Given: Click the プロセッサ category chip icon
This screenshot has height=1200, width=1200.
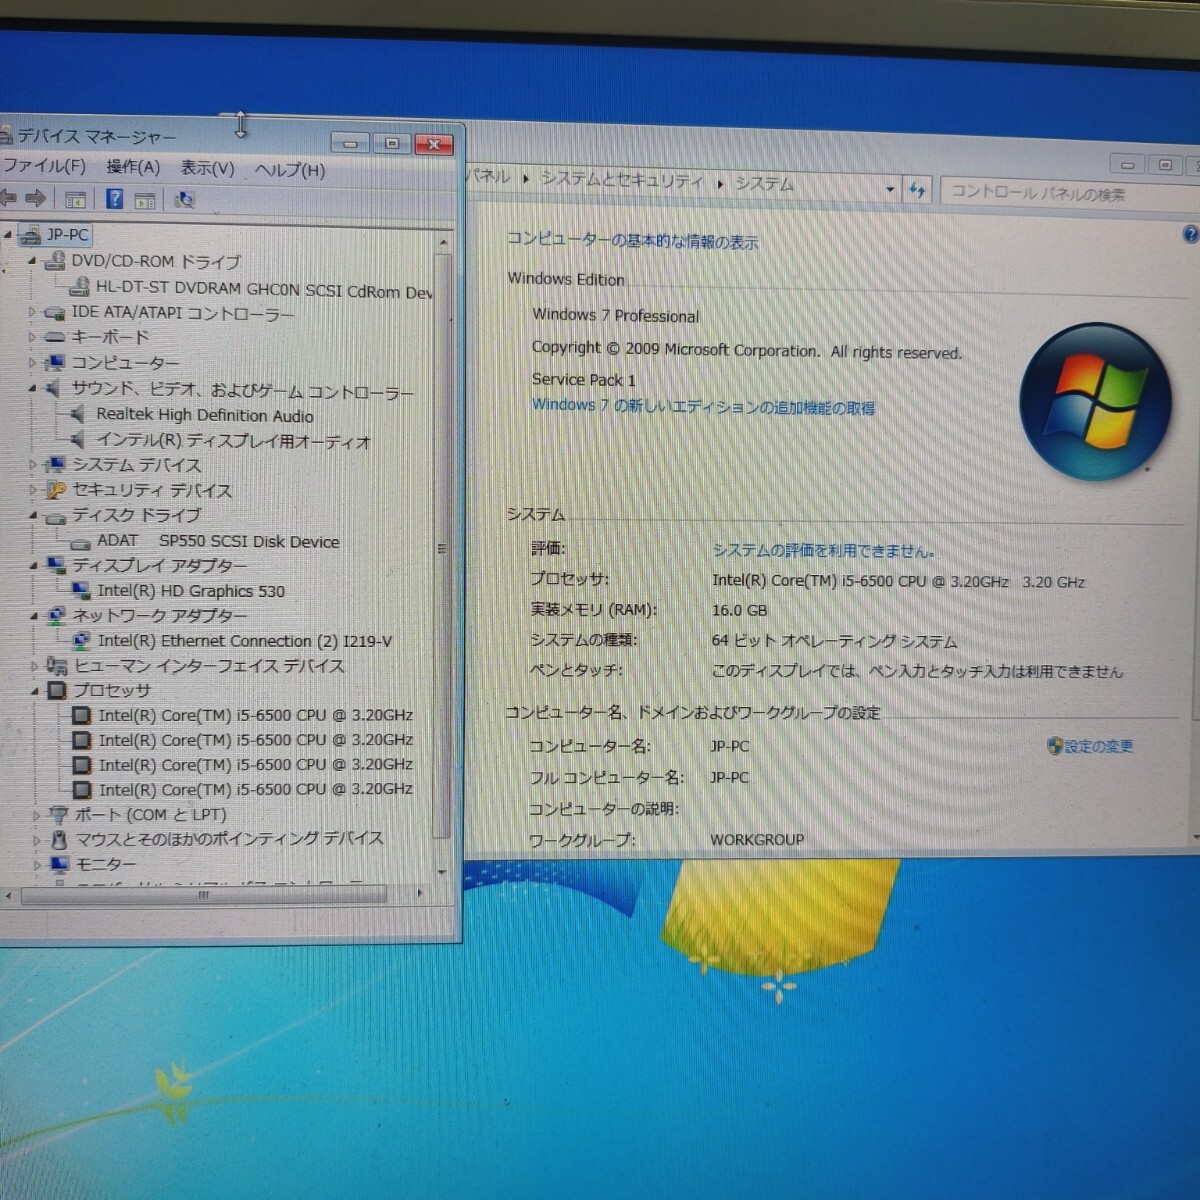Looking at the screenshot, I should (58, 690).
